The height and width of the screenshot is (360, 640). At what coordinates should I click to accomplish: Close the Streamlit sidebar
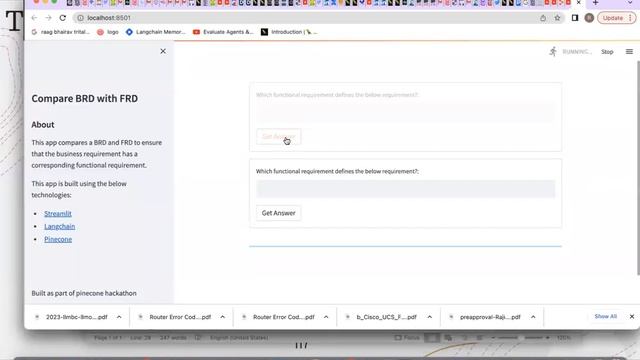tap(163, 51)
